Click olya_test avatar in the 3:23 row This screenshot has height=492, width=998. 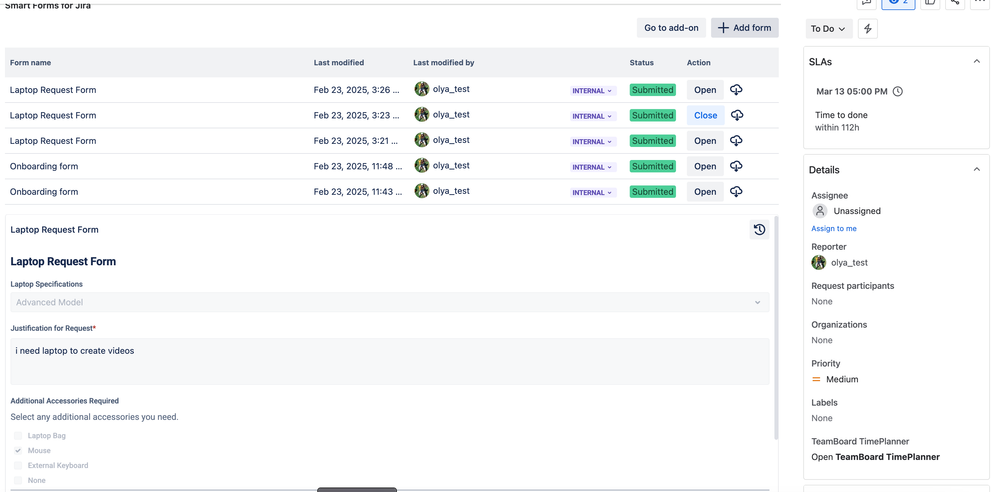click(x=421, y=115)
